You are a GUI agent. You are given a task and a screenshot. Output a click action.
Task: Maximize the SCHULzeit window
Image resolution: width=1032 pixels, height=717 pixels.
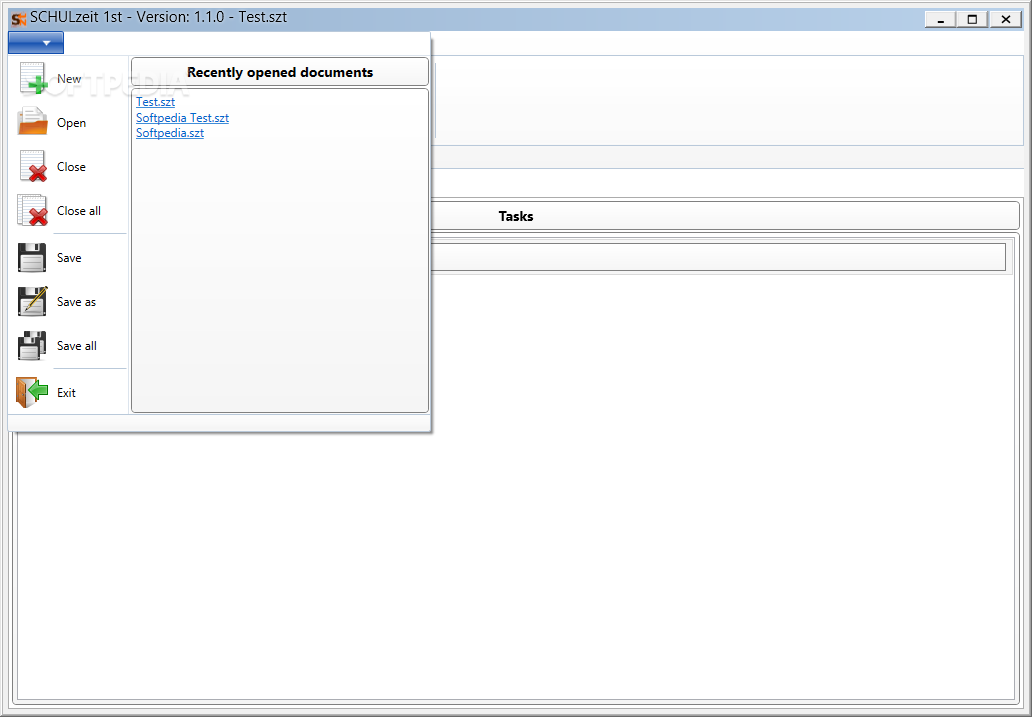click(973, 19)
